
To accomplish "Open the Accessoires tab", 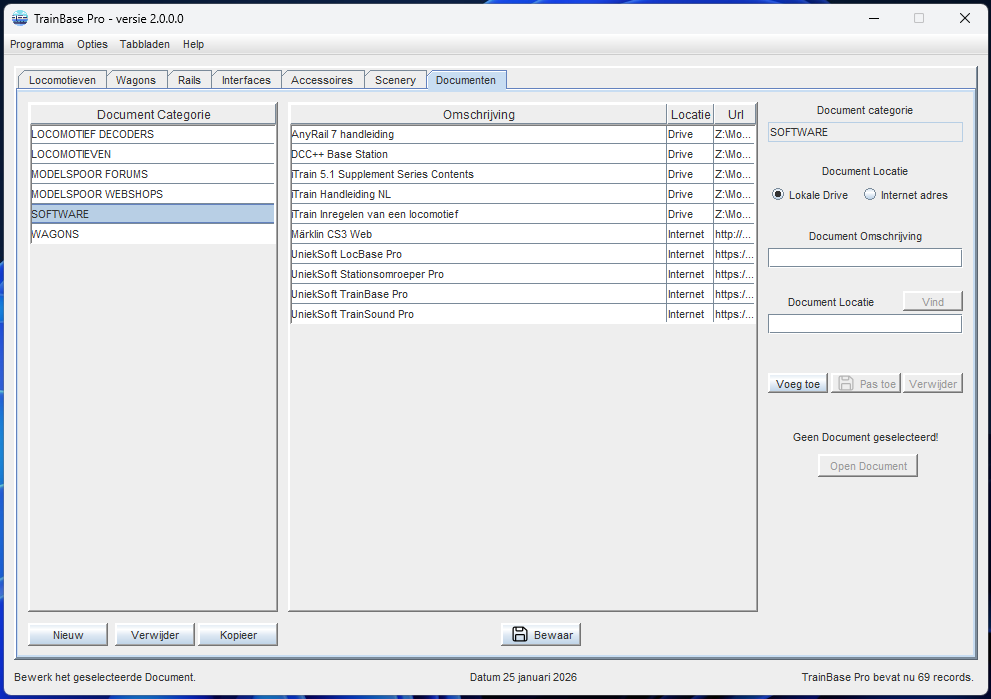I will point(322,80).
